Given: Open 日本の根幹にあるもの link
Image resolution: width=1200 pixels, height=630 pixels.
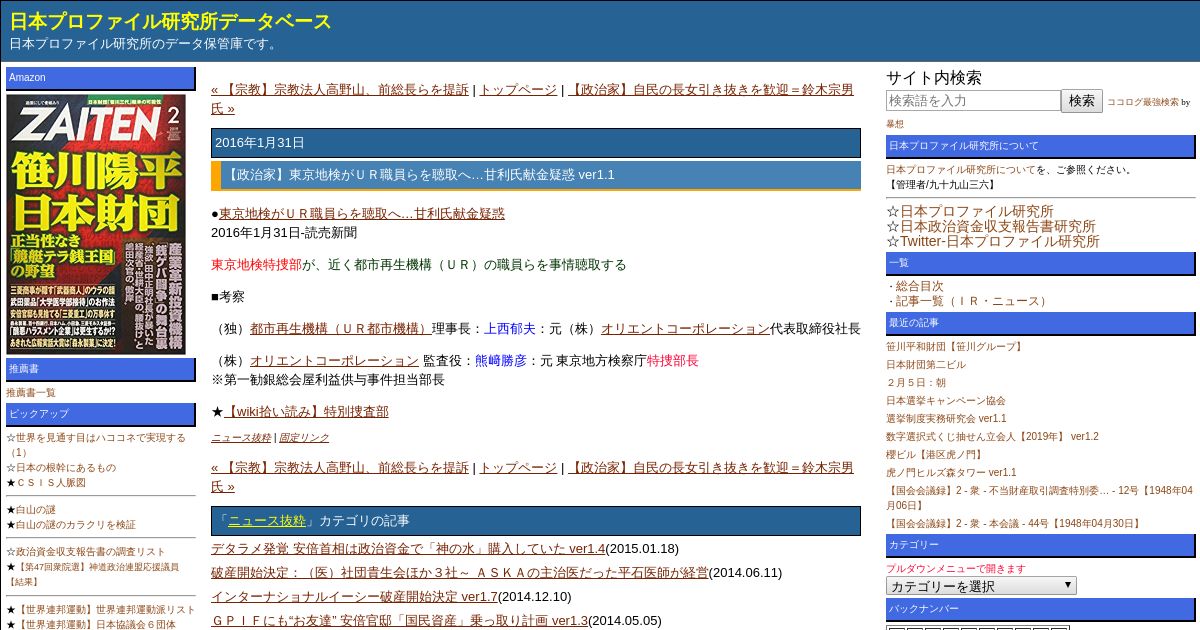Looking at the screenshot, I should point(66,467).
